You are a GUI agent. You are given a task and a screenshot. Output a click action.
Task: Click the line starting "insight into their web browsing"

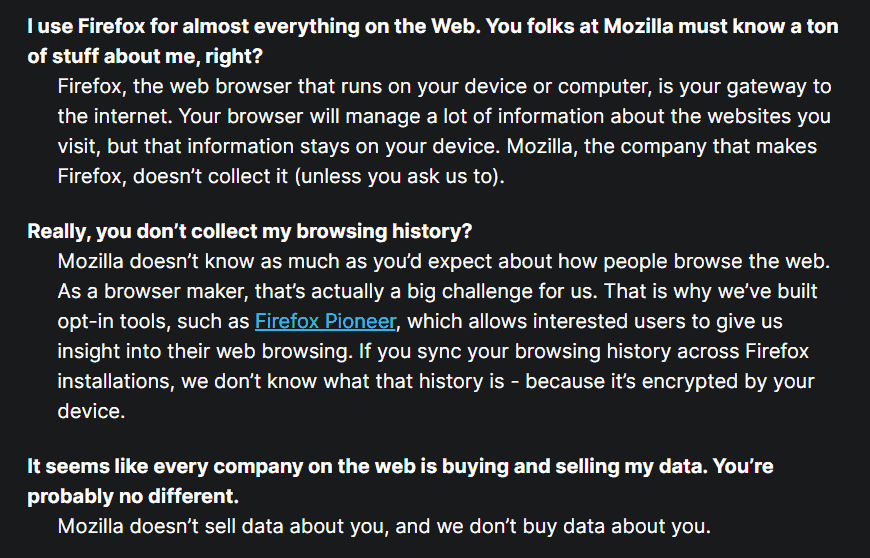[x=433, y=351]
